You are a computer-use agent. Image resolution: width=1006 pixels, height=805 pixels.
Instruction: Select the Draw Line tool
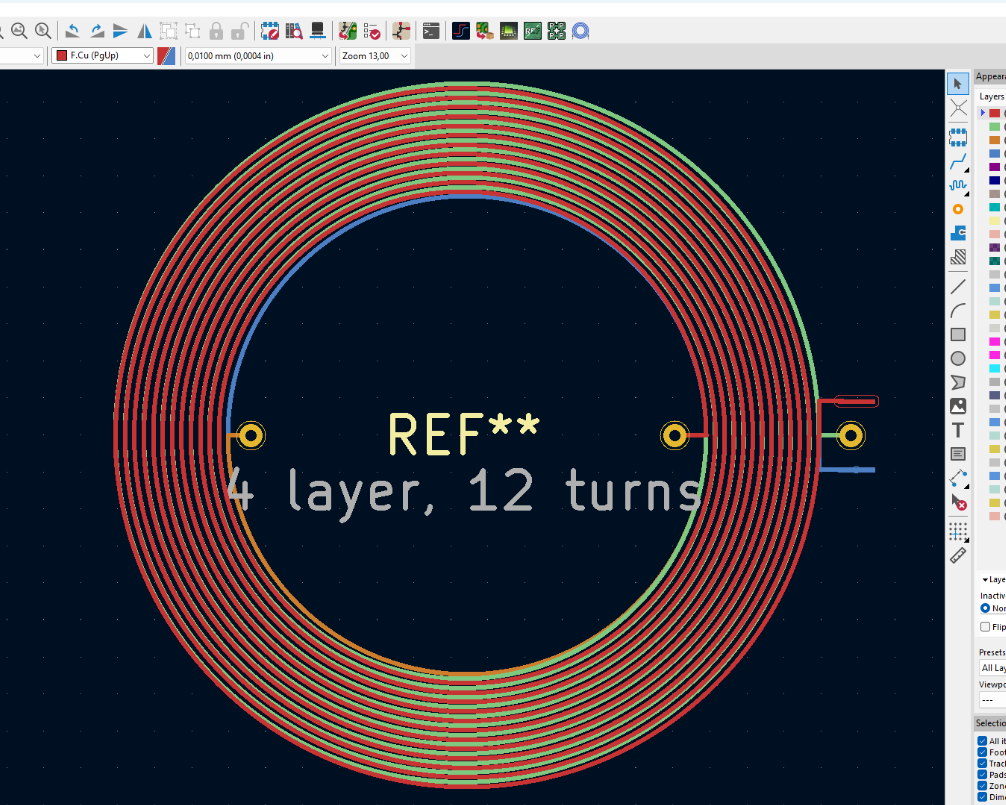[x=958, y=287]
